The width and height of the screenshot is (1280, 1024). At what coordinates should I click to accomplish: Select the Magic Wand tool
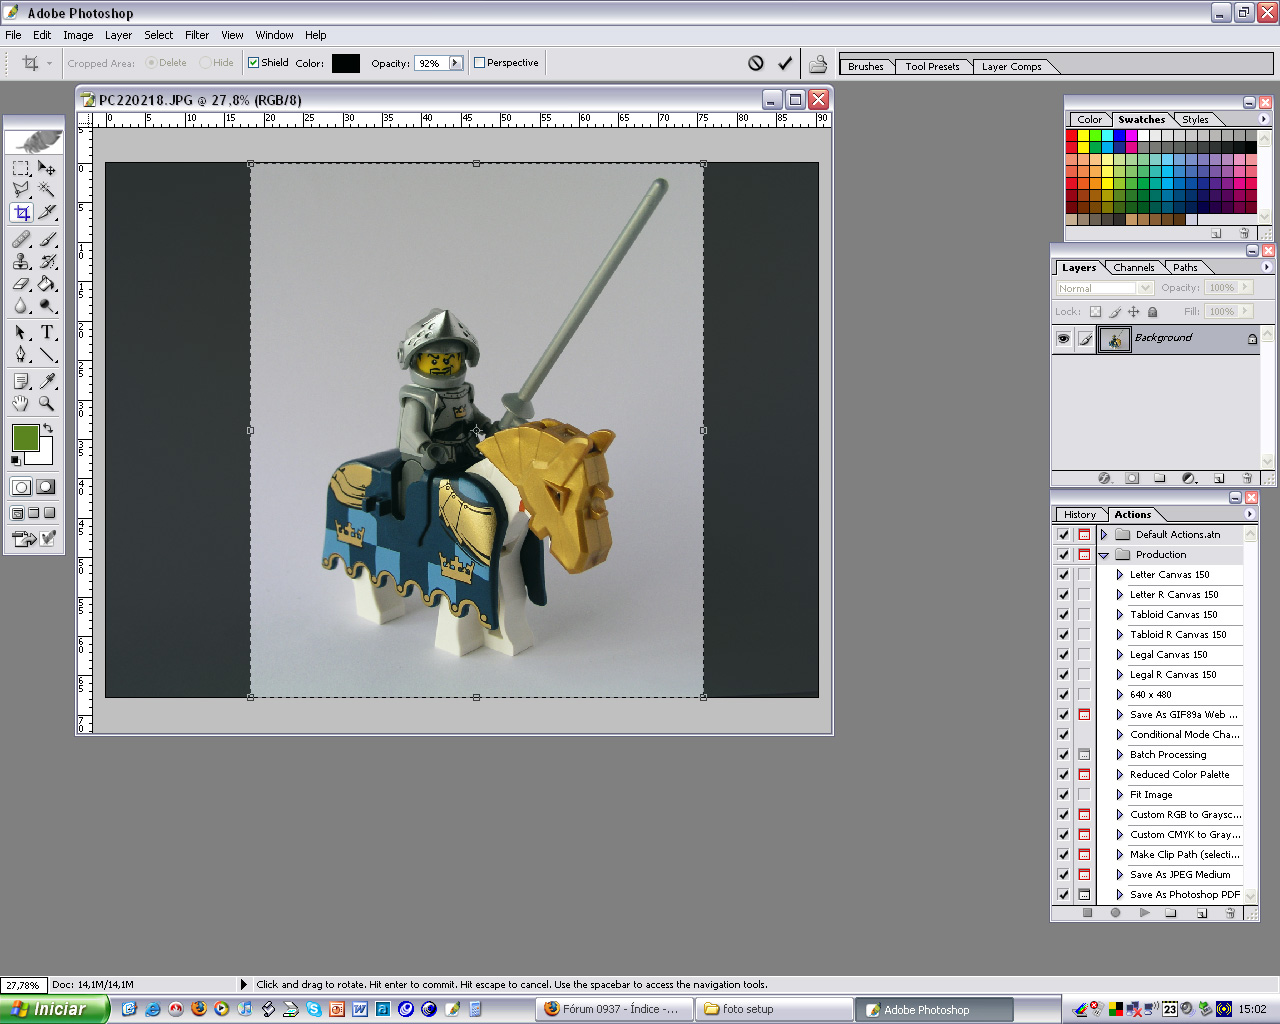click(x=47, y=190)
